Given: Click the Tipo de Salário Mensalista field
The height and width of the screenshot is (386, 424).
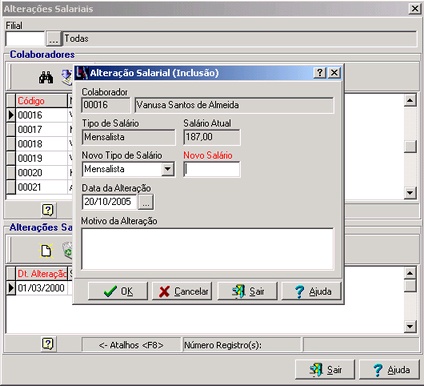Looking at the screenshot, I should pos(128,137).
